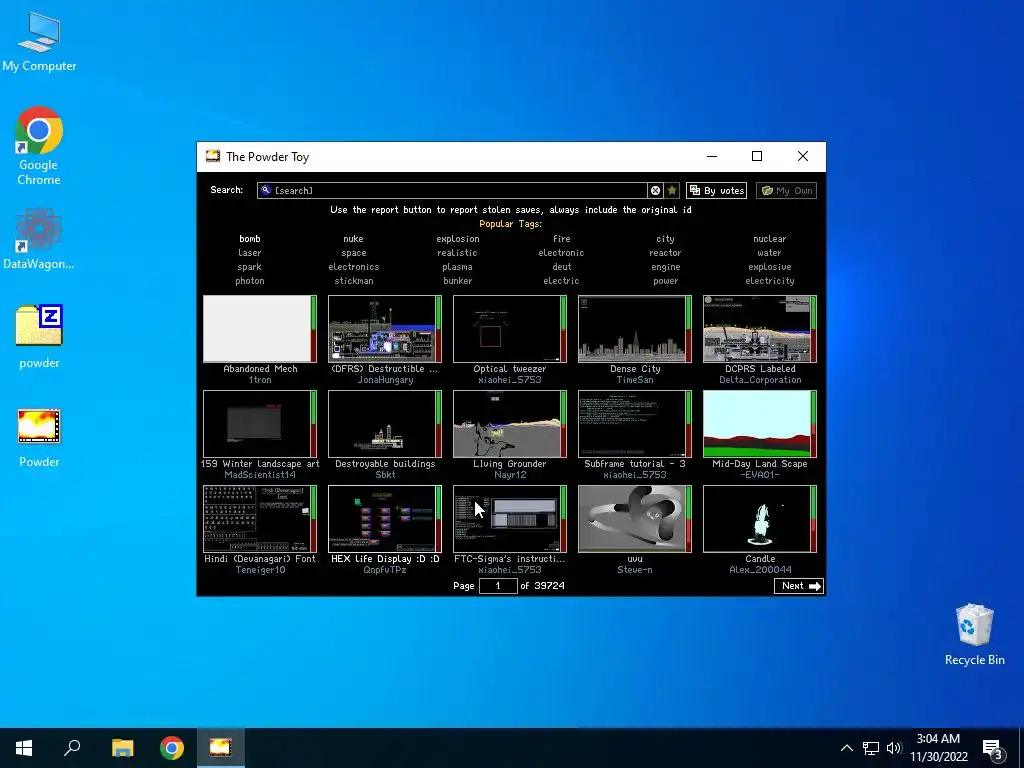The height and width of the screenshot is (768, 1024).
Task: Select the bomb tag
Action: (x=249, y=239)
